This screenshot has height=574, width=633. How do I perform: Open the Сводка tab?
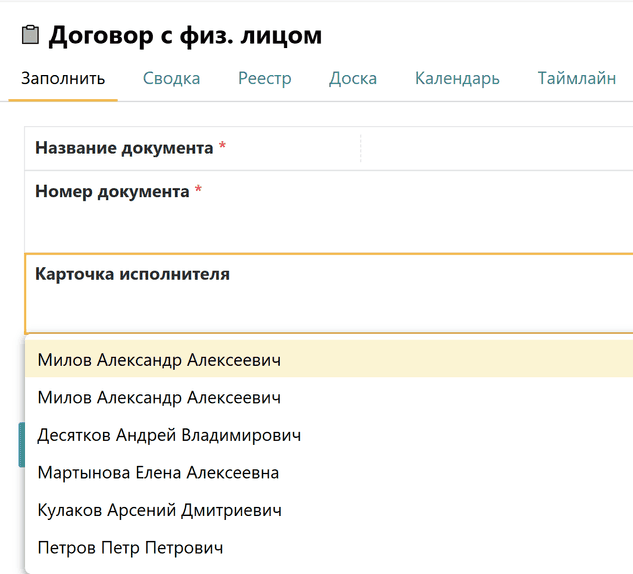click(x=171, y=79)
